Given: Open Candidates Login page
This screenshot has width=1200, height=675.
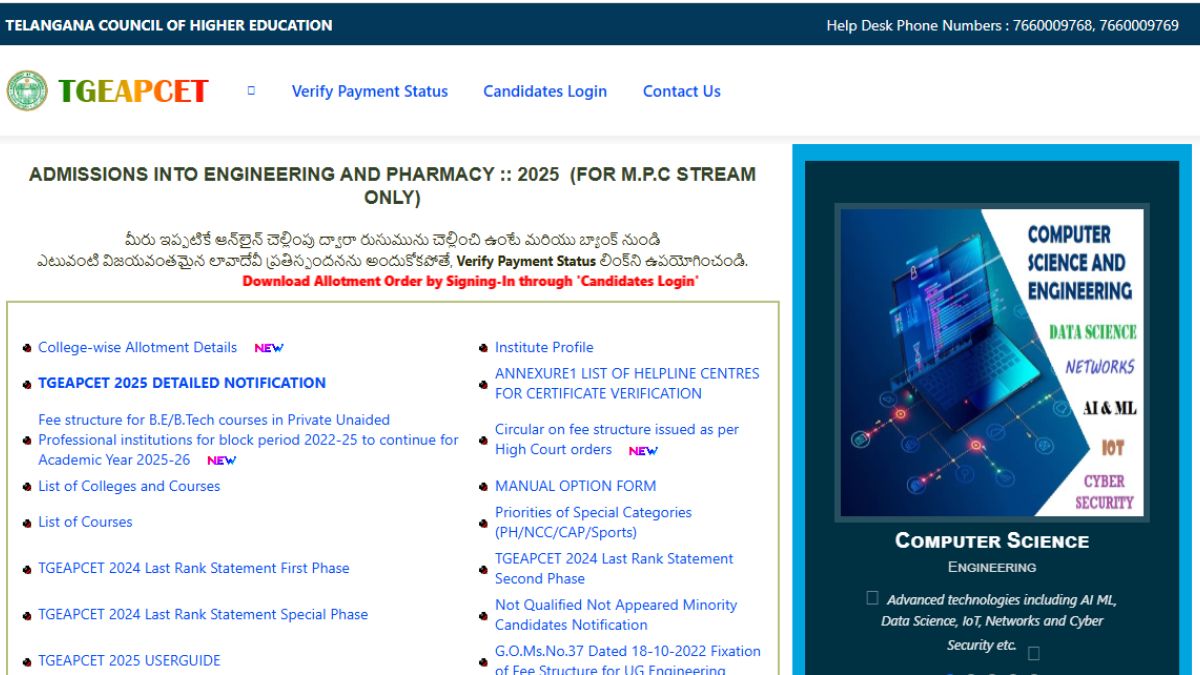Looking at the screenshot, I should 544,91.
